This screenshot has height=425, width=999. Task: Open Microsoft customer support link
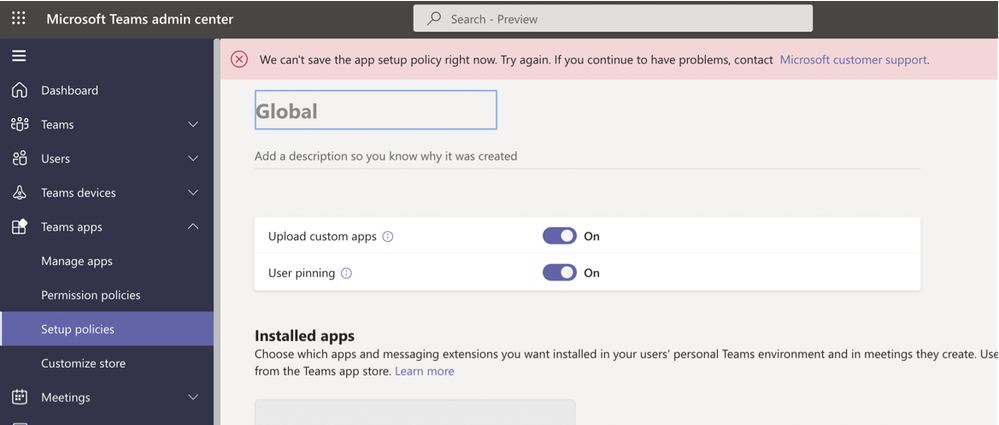tap(853, 60)
